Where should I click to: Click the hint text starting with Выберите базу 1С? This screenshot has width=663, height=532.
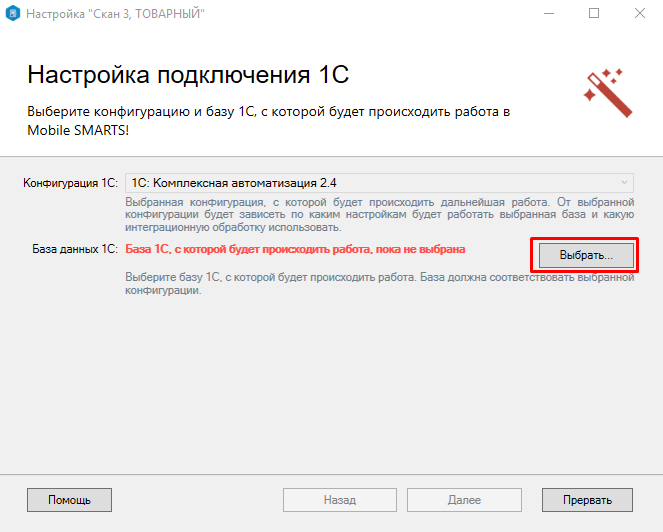click(x=379, y=284)
